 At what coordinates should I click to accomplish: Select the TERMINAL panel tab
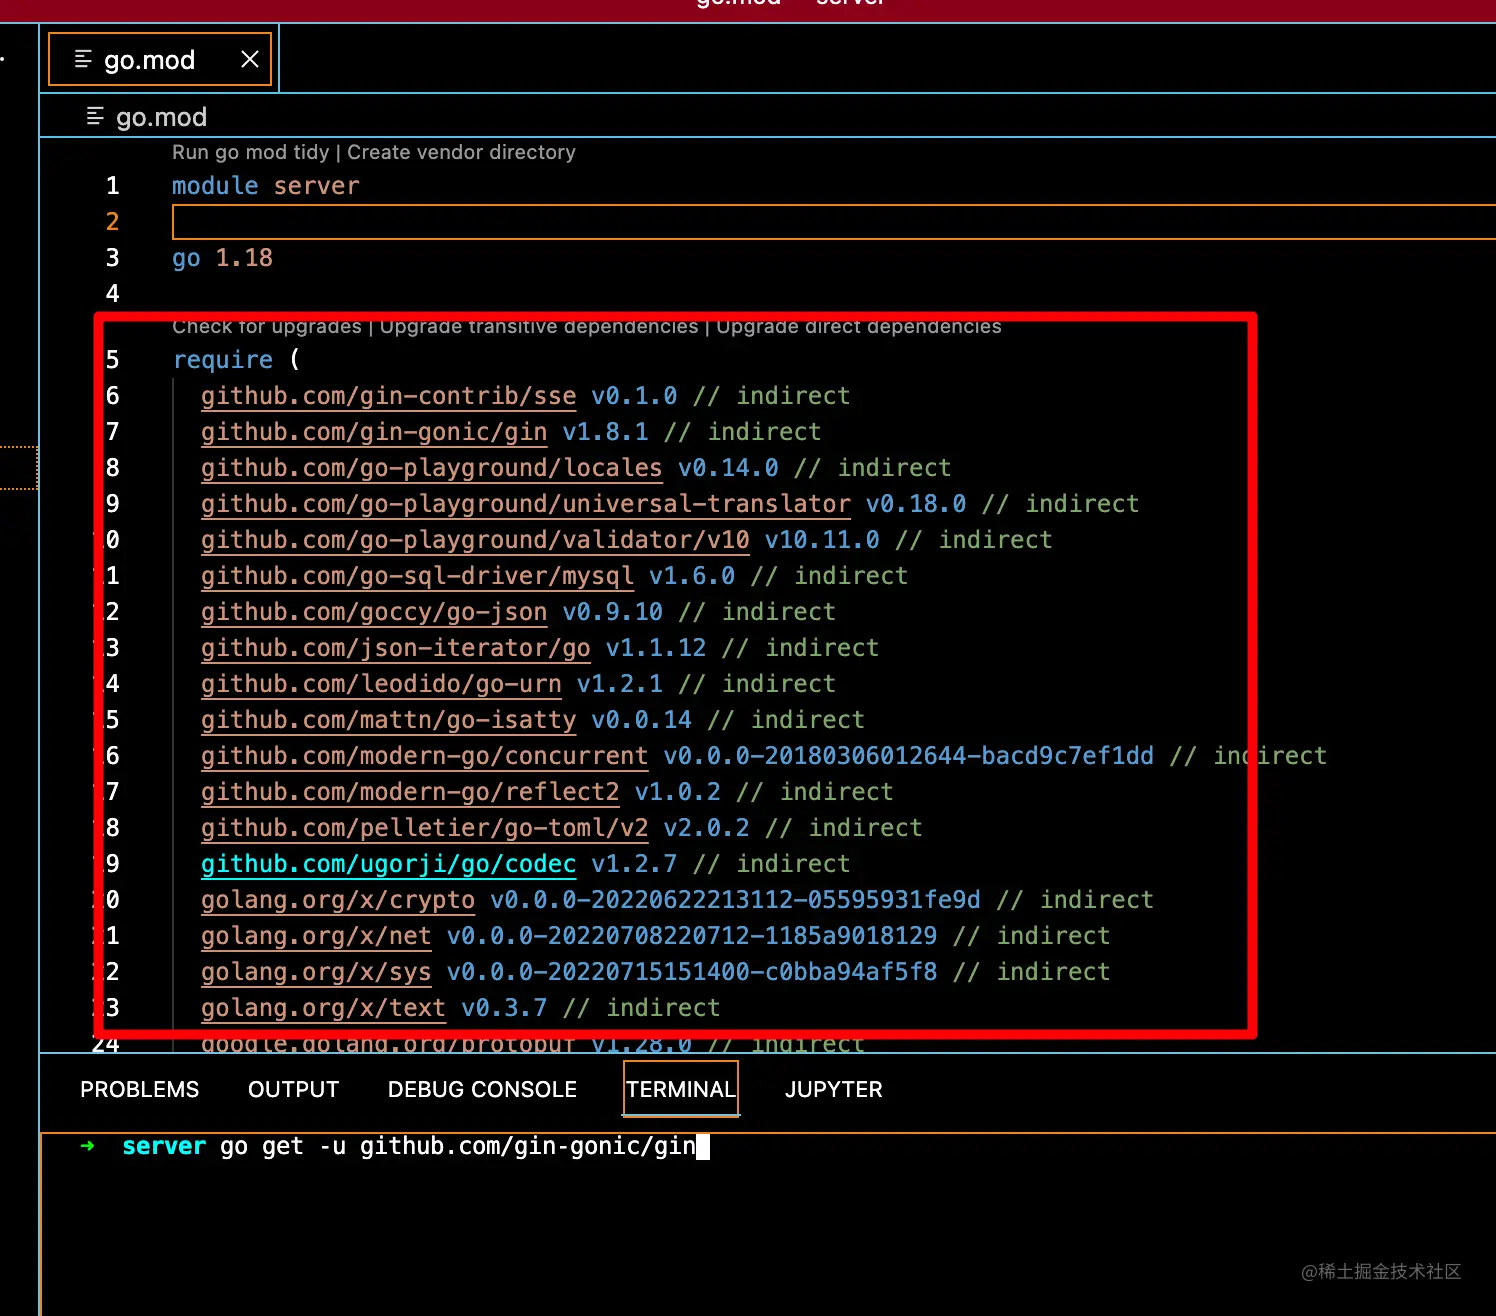[681, 1089]
